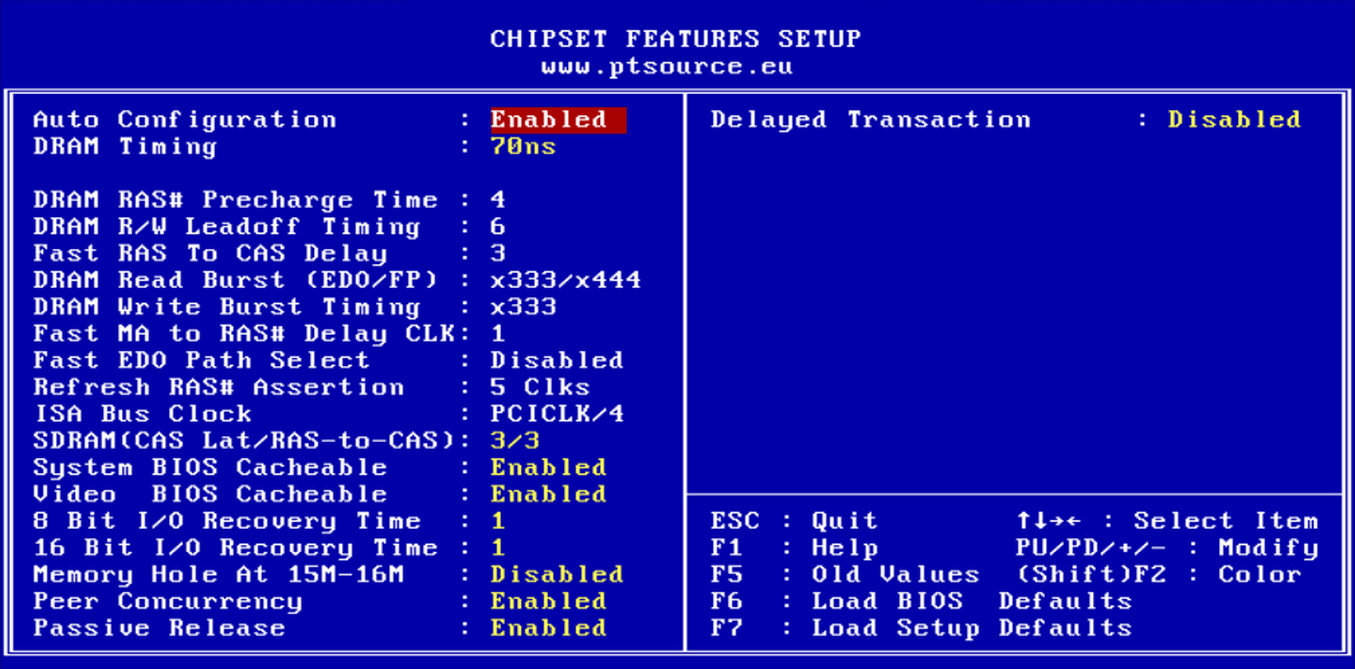Click the Refresh RAS# Assertion label
Image resolution: width=1355 pixels, height=669 pixels.
coord(219,387)
